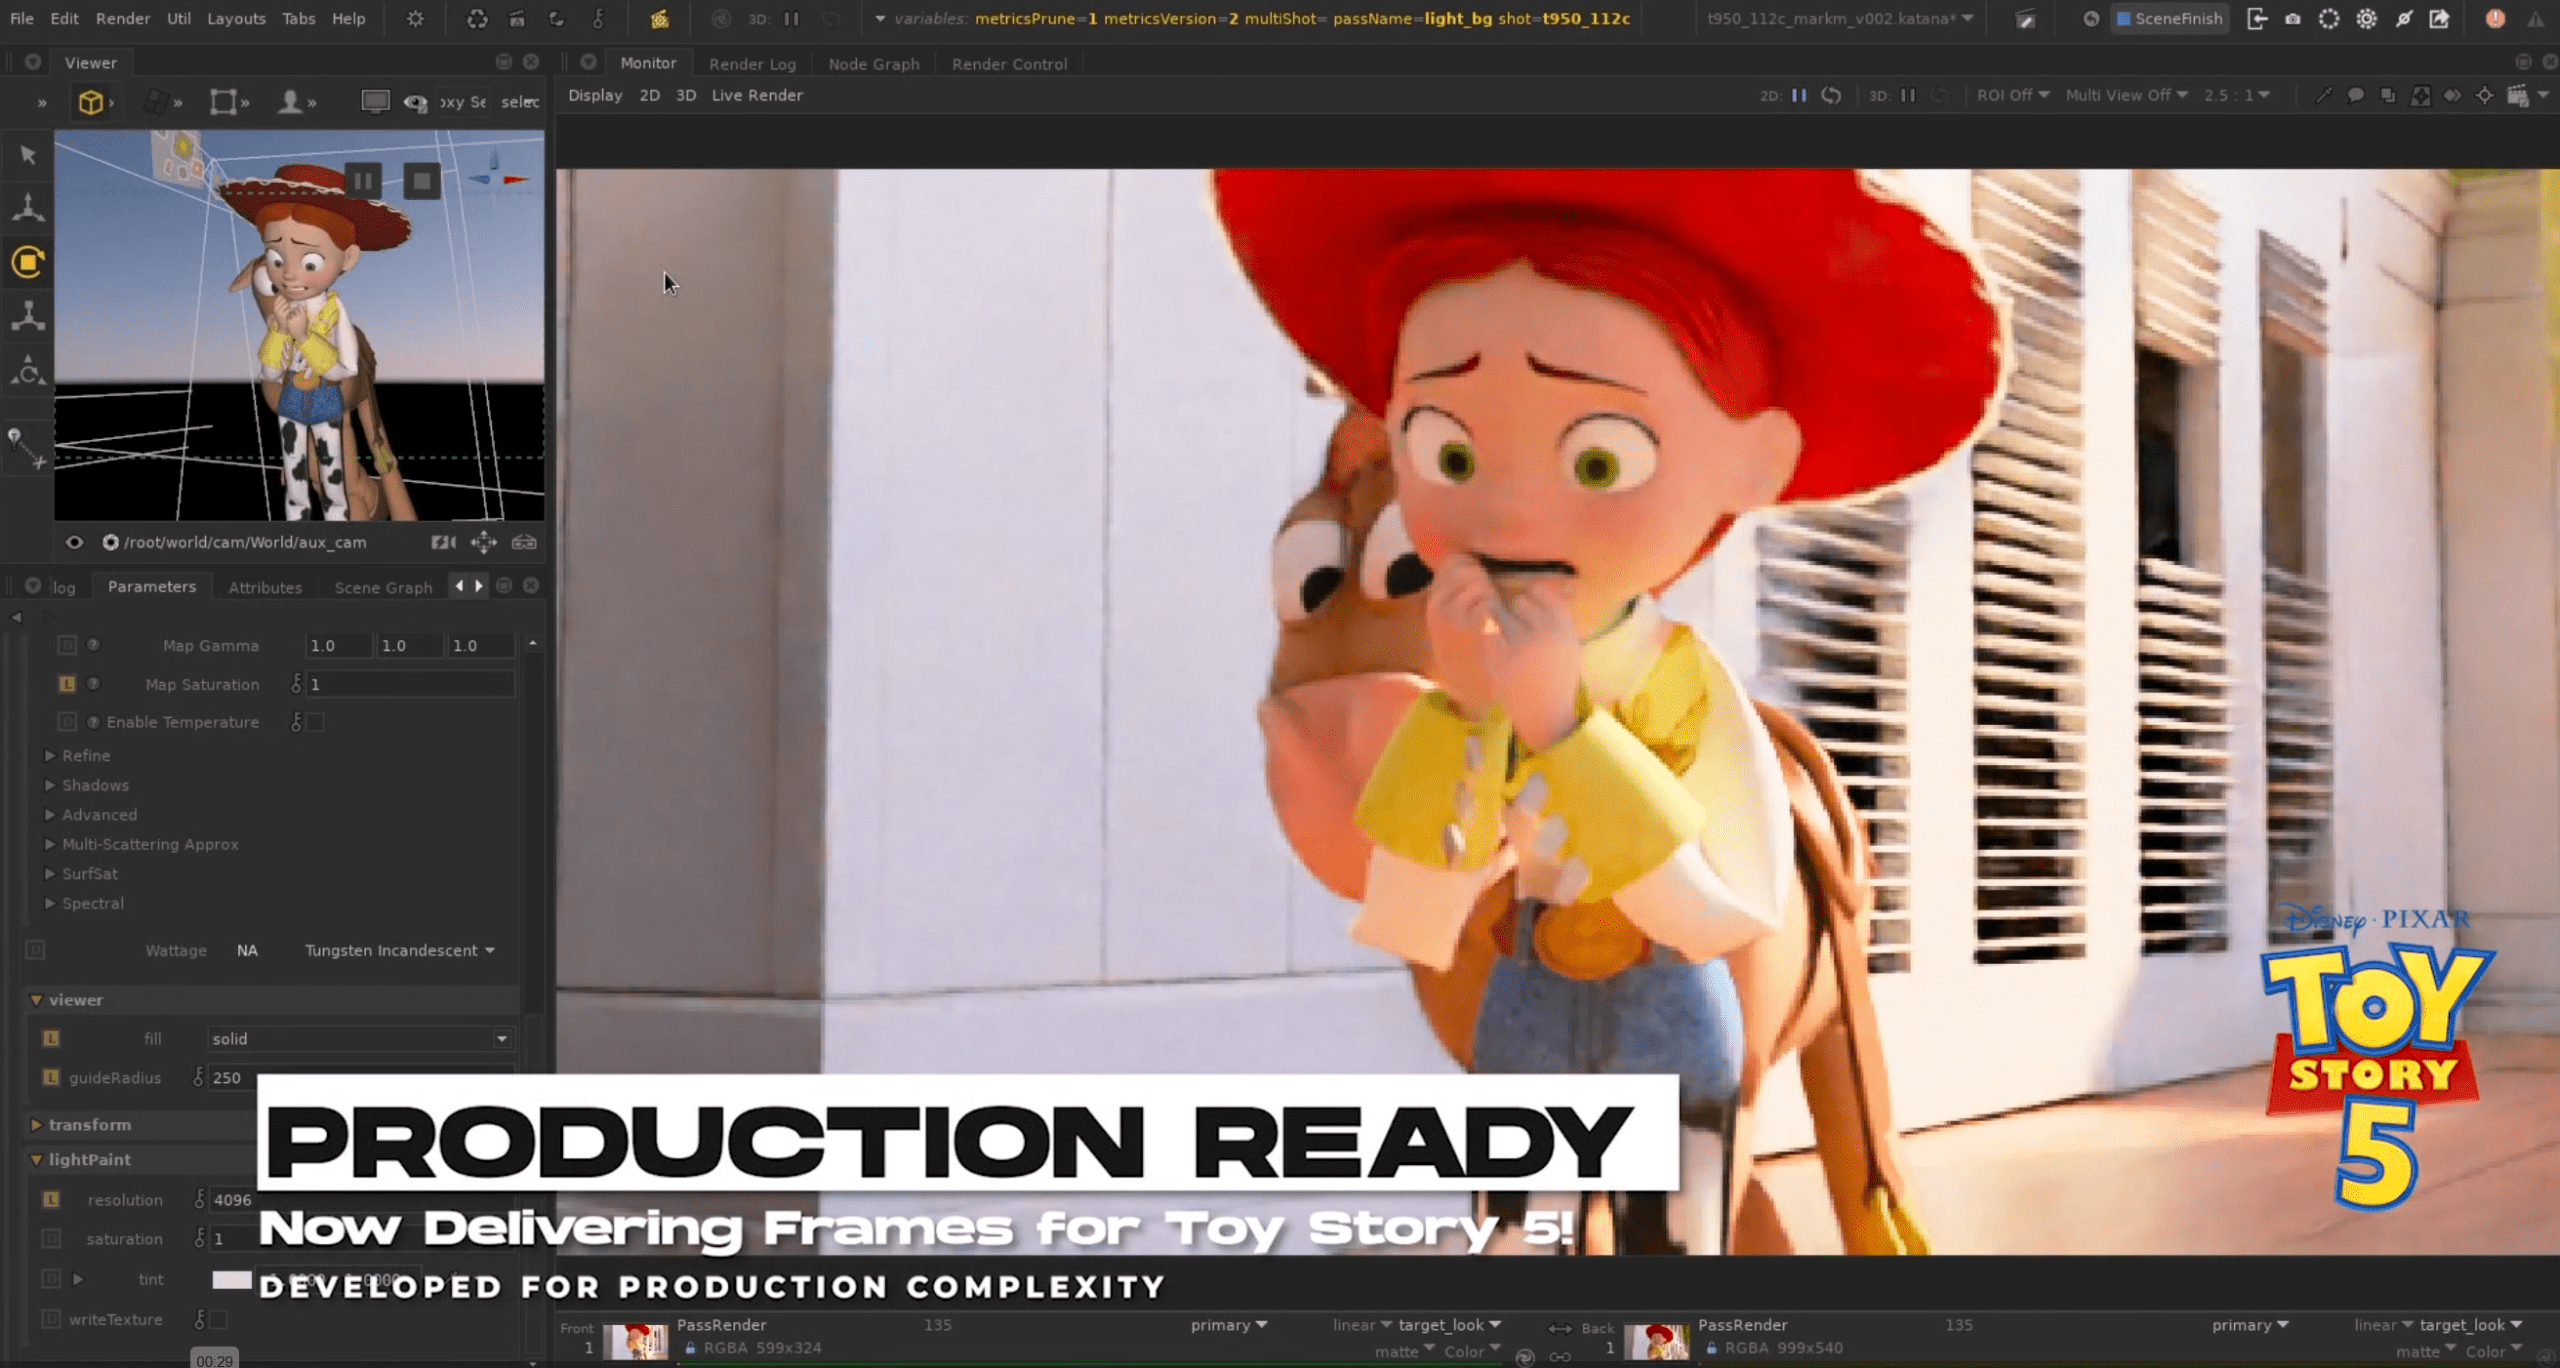
Task: Pause the viewer playback
Action: pyautogui.click(x=364, y=180)
